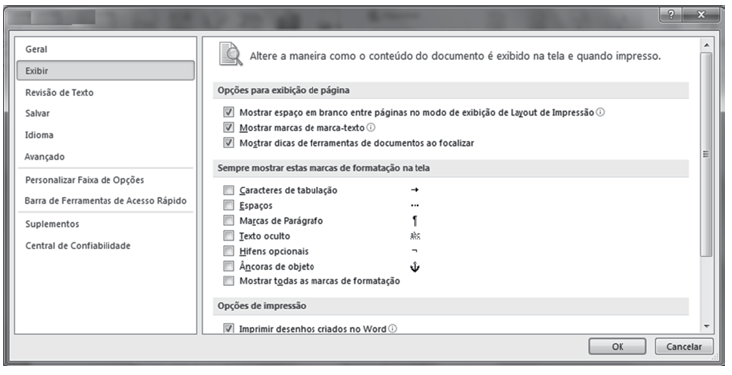Open Personalizar Faixa de Opções
This screenshot has height=375, width=732.
106,180
